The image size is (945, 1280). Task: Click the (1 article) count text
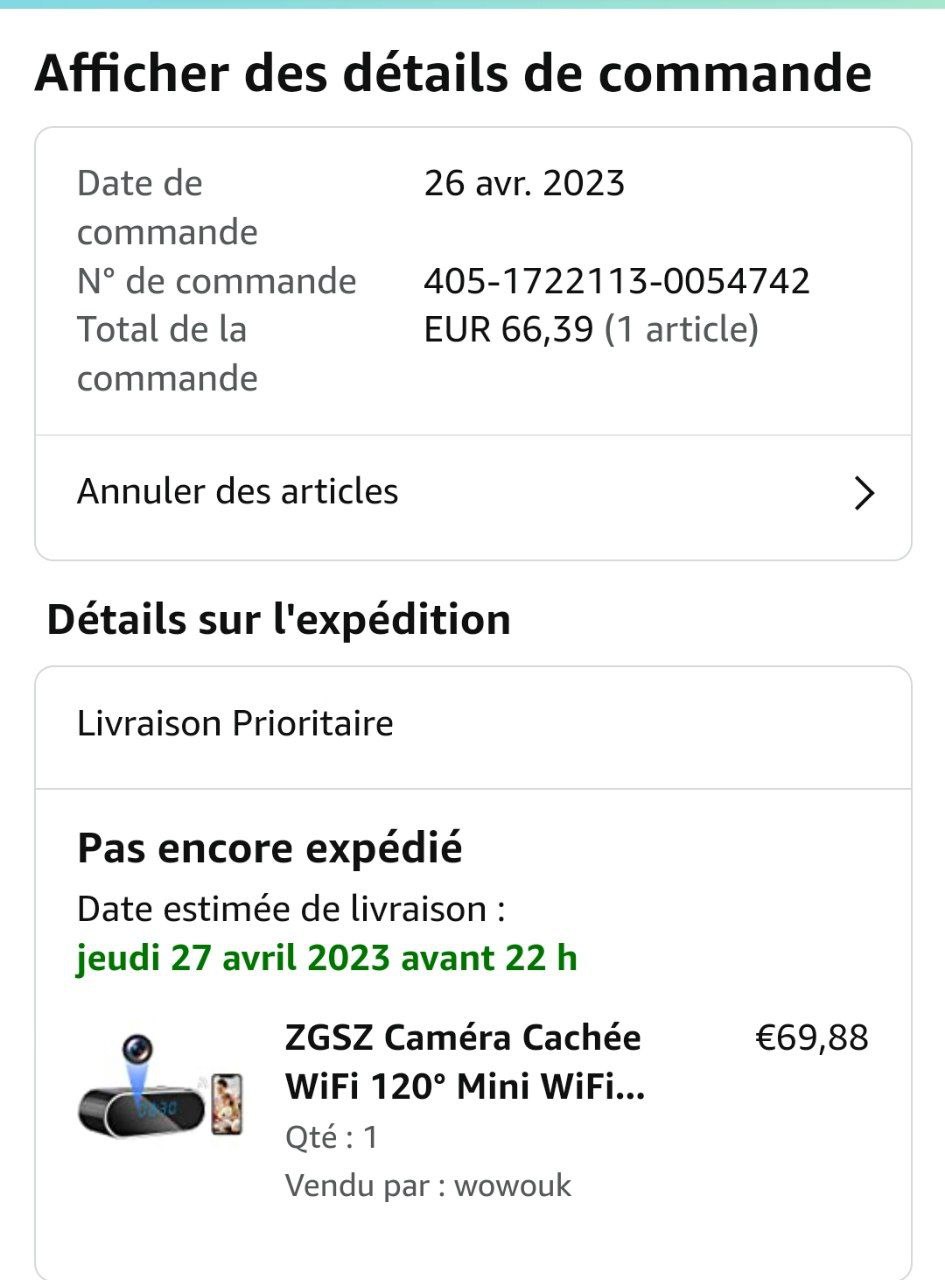(681, 330)
